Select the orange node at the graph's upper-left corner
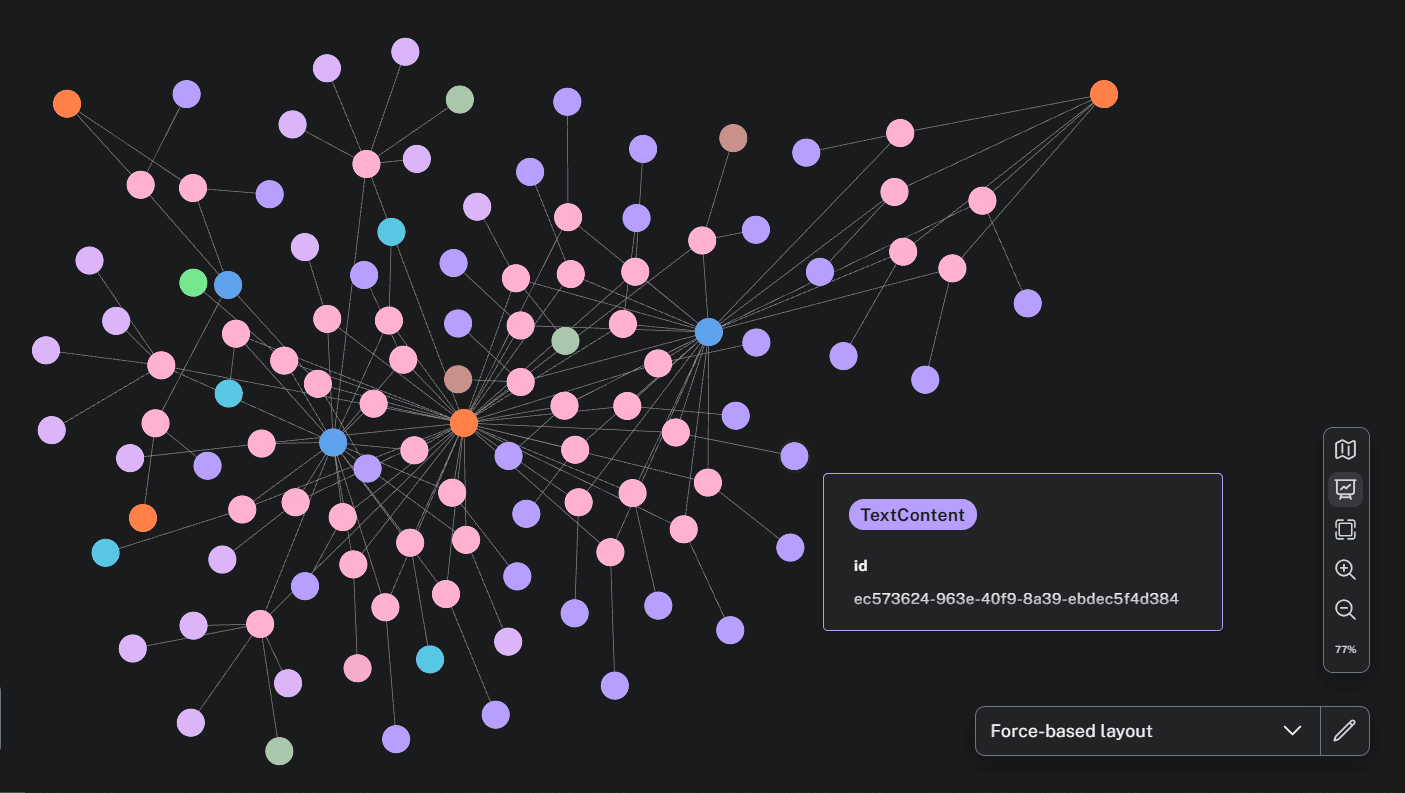 [67, 103]
